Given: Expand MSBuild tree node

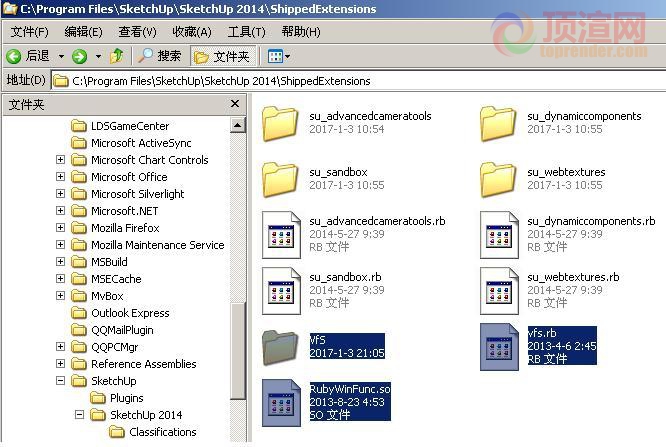Looking at the screenshot, I should click(61, 262).
